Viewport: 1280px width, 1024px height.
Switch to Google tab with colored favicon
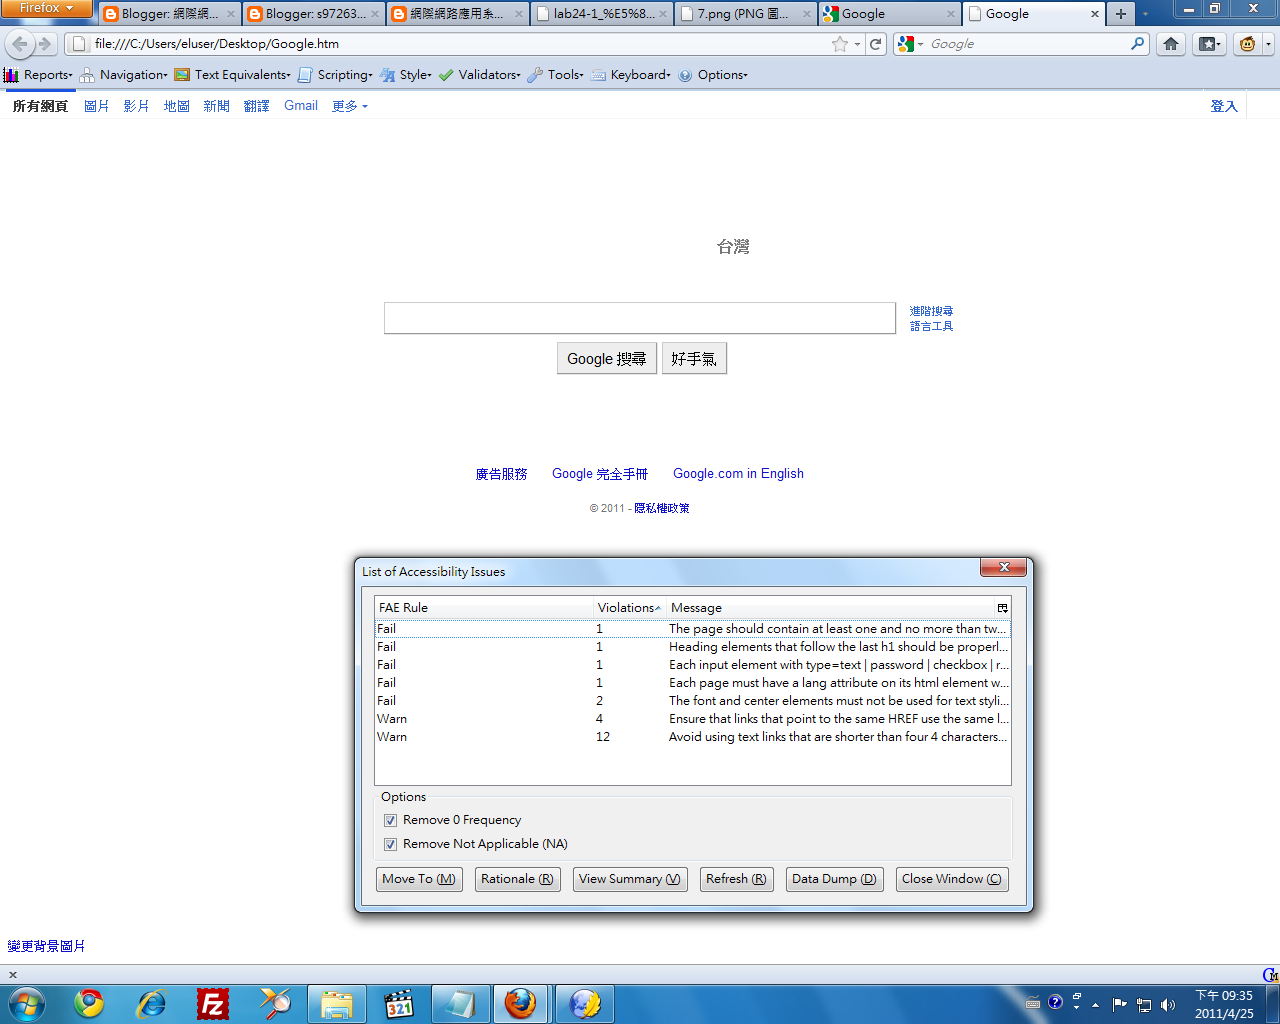(x=888, y=14)
